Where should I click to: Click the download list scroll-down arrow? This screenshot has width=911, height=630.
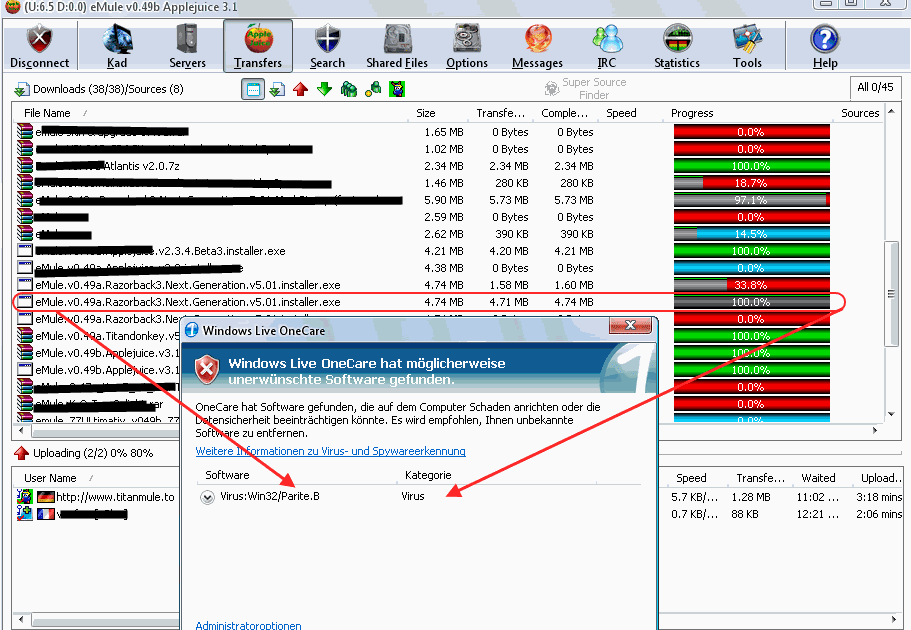click(x=891, y=414)
